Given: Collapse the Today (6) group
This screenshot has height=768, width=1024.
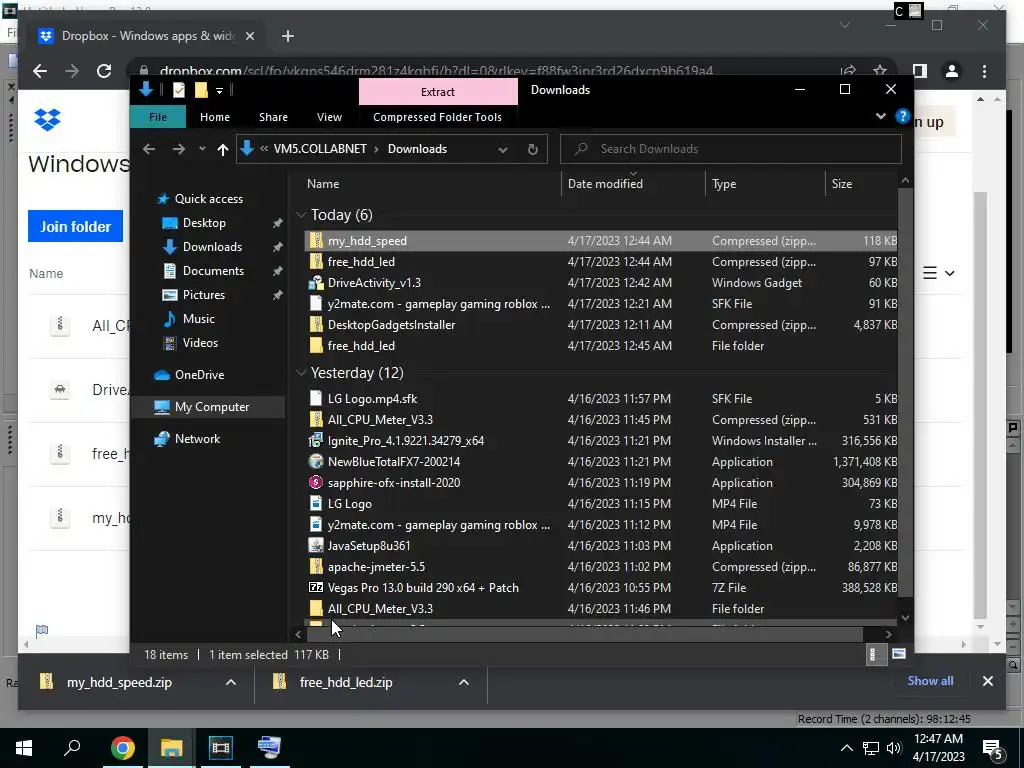Looking at the screenshot, I should coord(301,214).
